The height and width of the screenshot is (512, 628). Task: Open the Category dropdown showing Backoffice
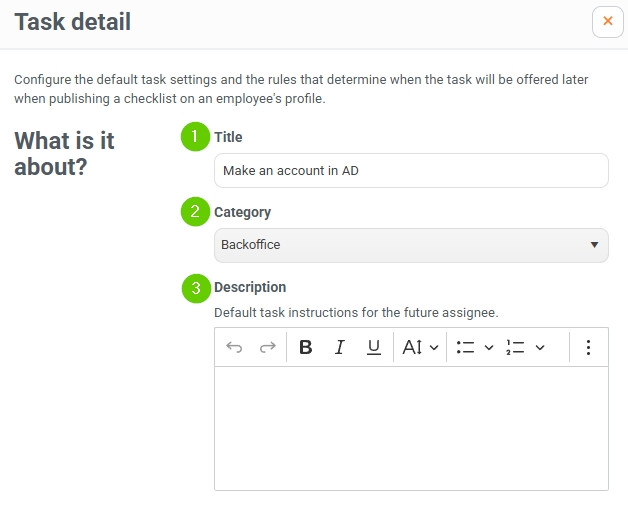411,245
